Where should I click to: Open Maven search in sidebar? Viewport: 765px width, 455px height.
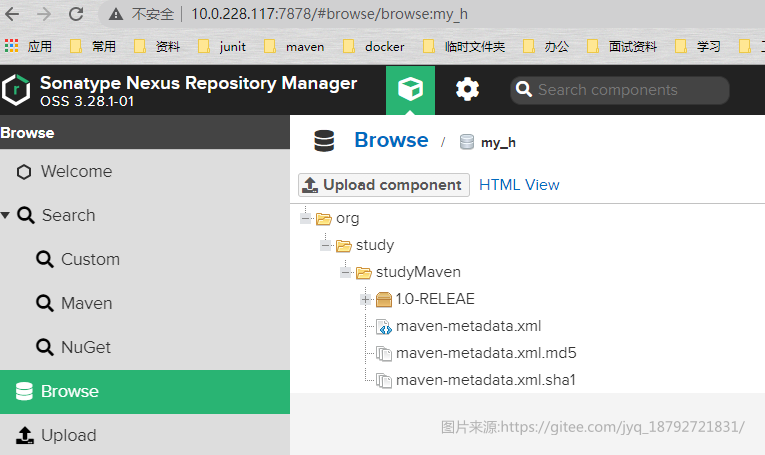145,303
